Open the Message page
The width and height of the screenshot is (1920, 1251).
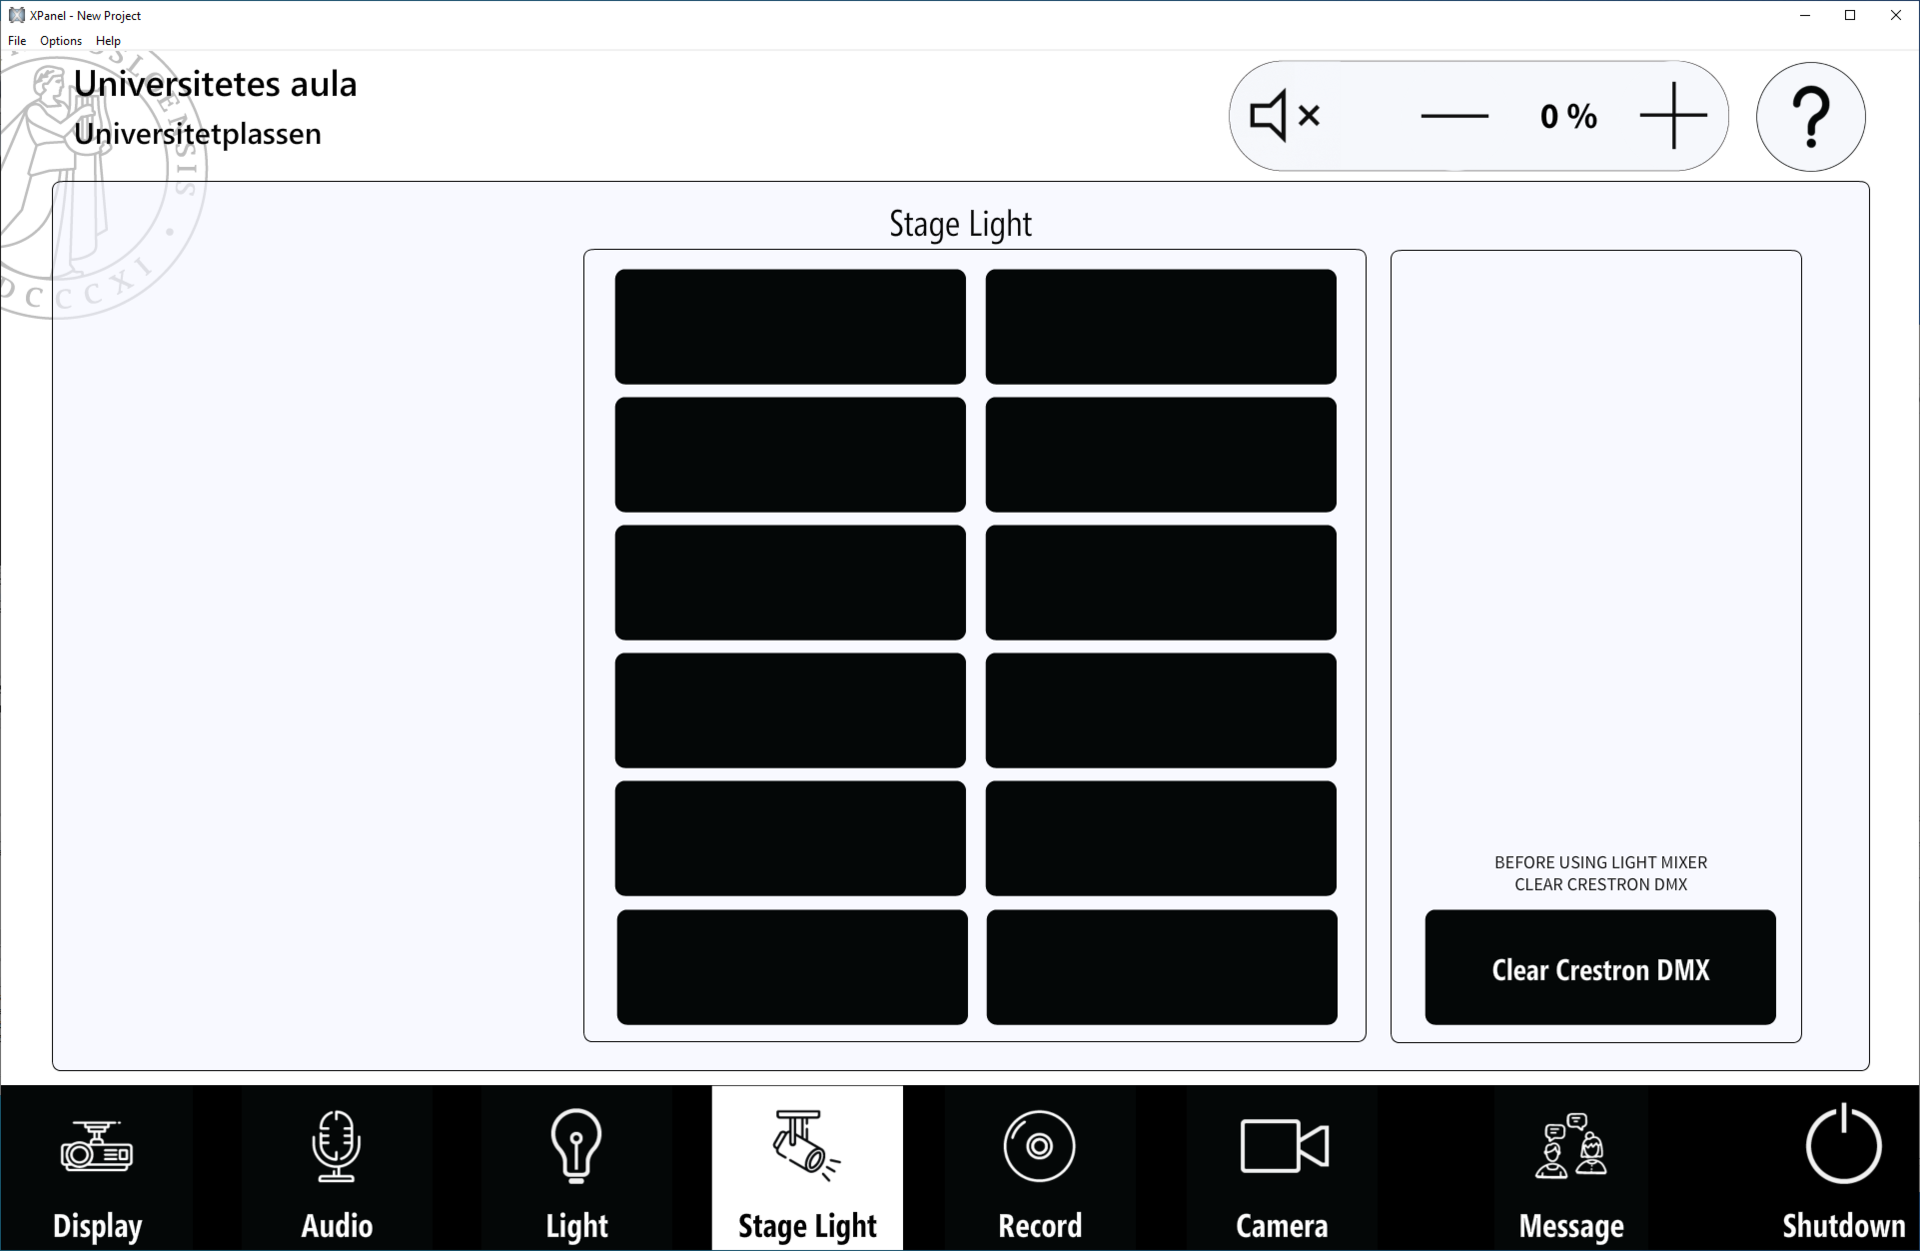[x=1571, y=1168]
